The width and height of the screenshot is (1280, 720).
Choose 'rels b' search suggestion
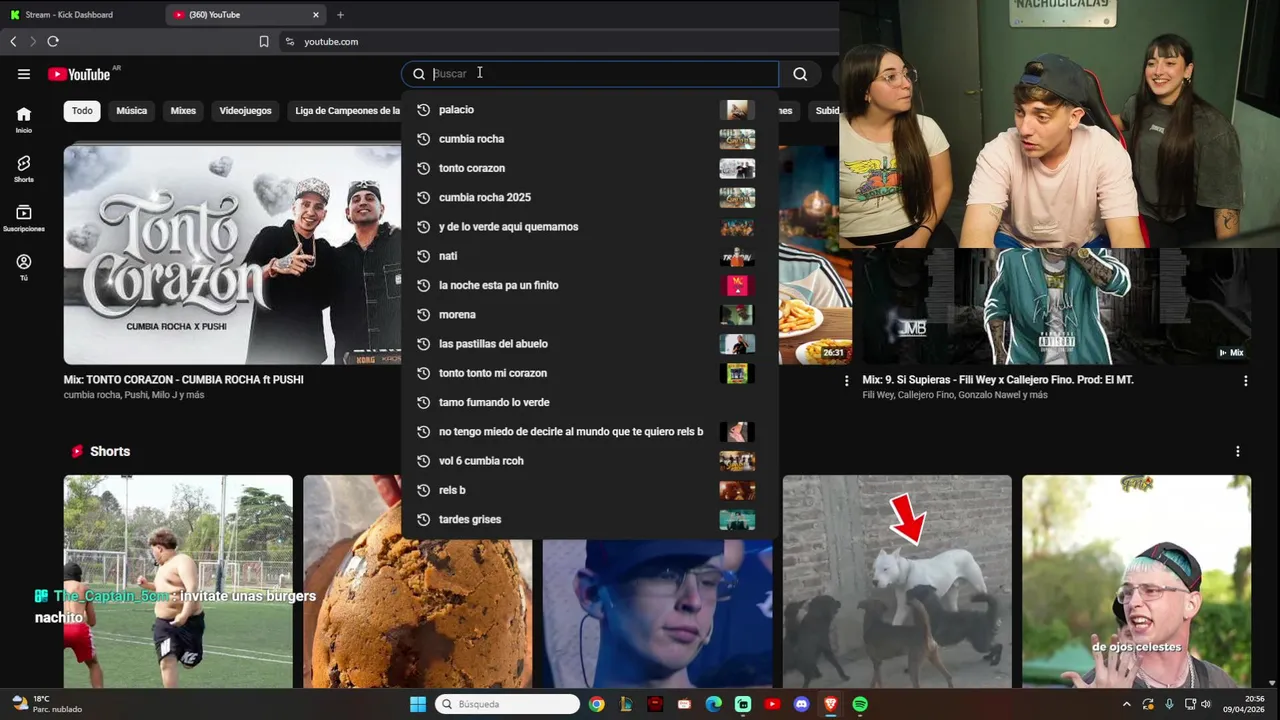pos(590,490)
